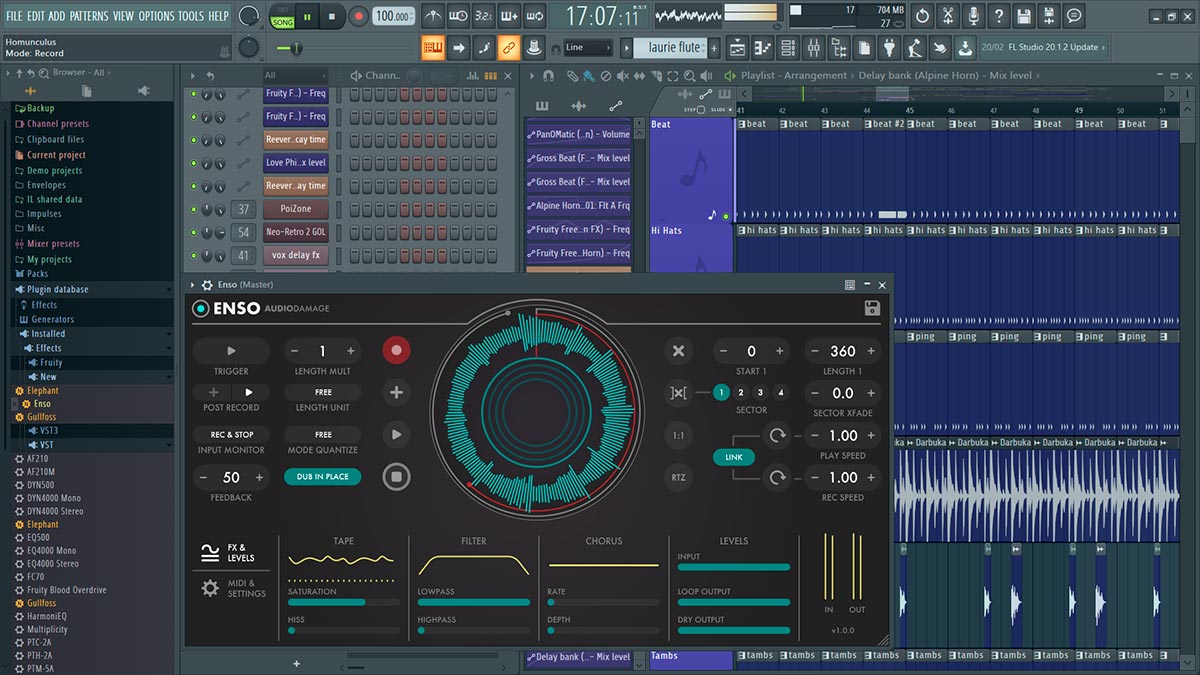Open the OPTIONS menu
1200x675 pixels.
(x=156, y=16)
